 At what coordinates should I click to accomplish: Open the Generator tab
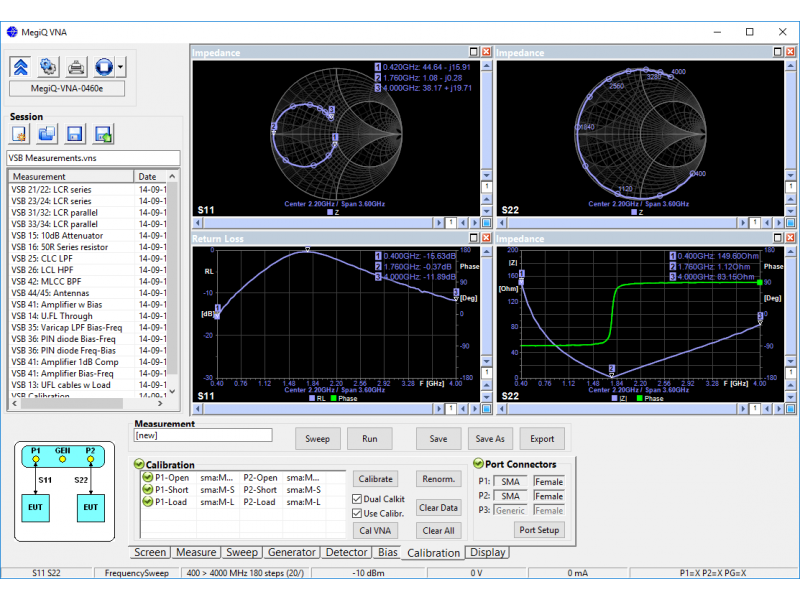tap(291, 552)
